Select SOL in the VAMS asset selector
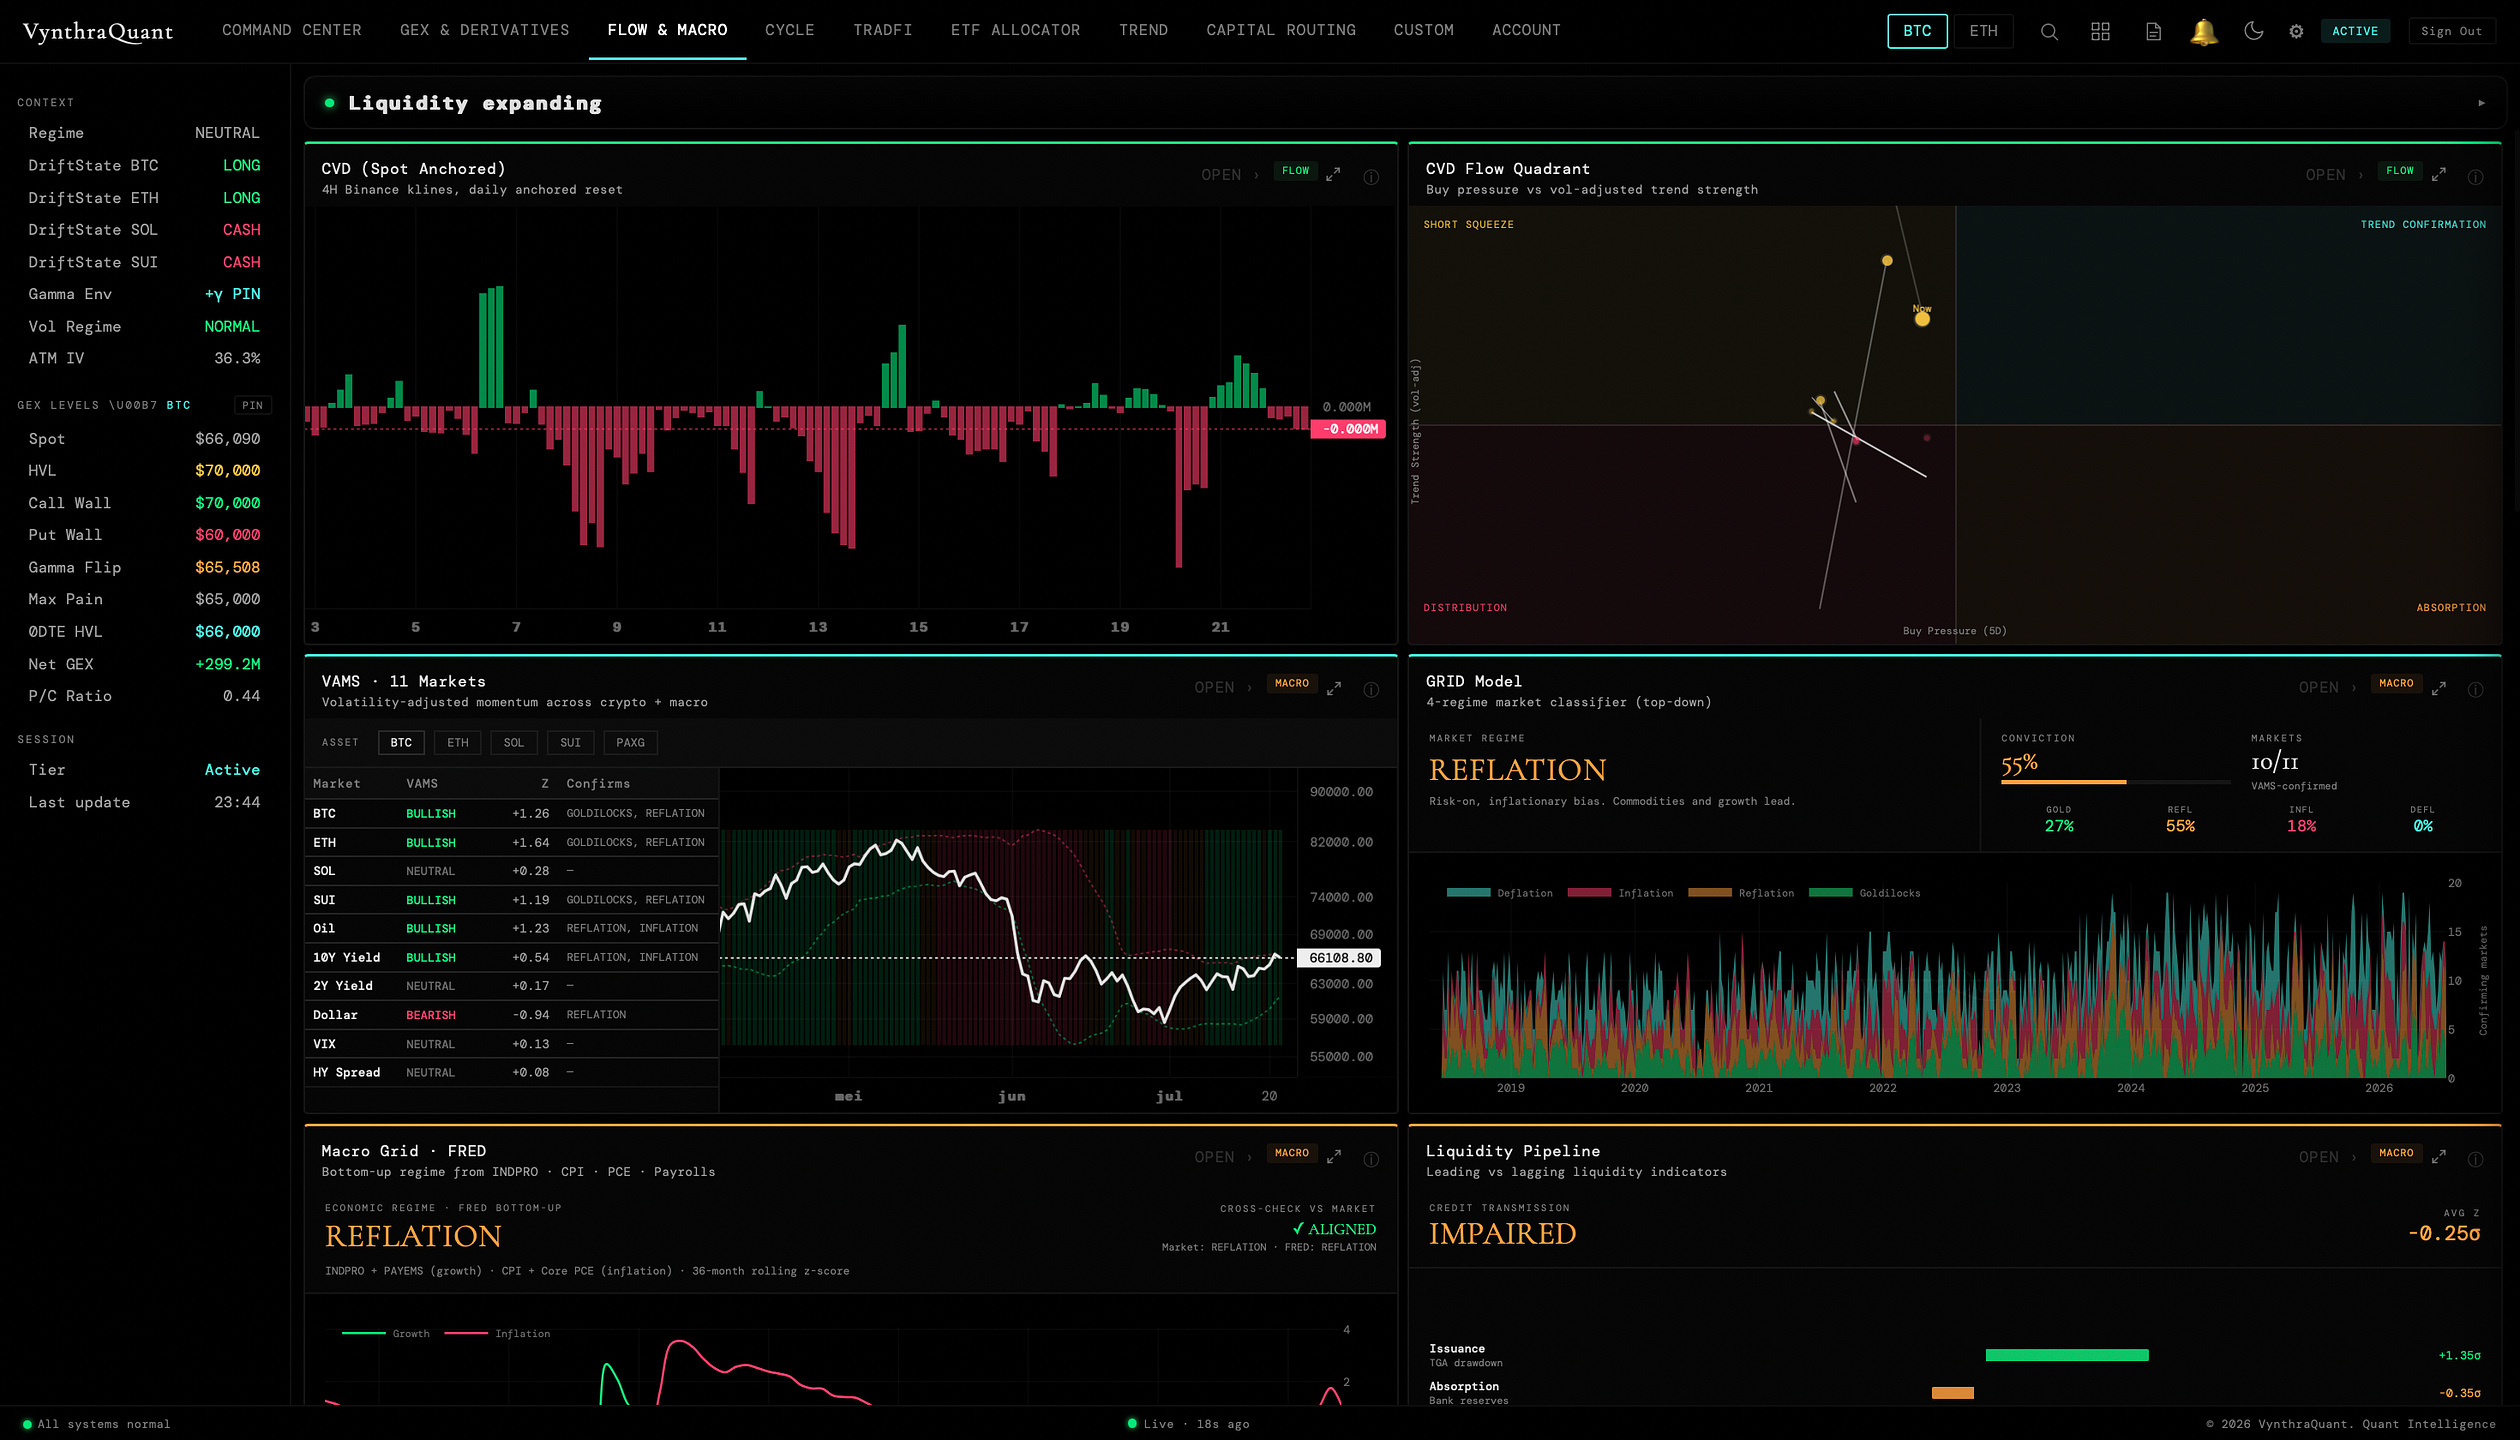 click(514, 742)
